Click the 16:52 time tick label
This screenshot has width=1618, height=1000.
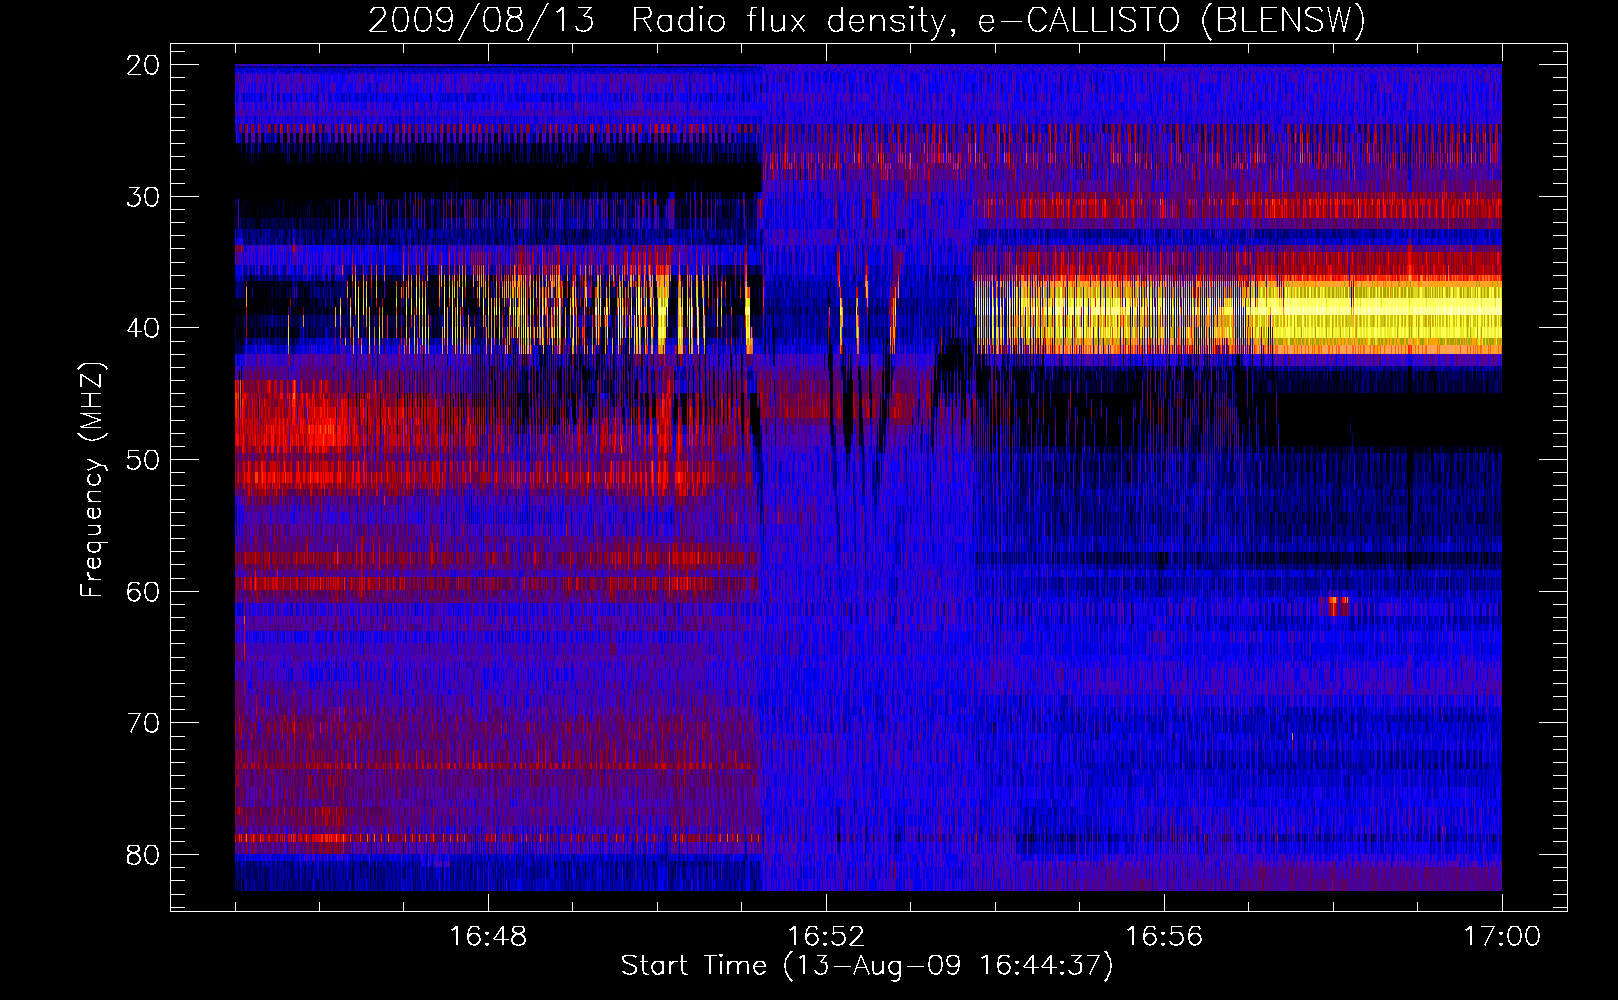click(x=826, y=937)
